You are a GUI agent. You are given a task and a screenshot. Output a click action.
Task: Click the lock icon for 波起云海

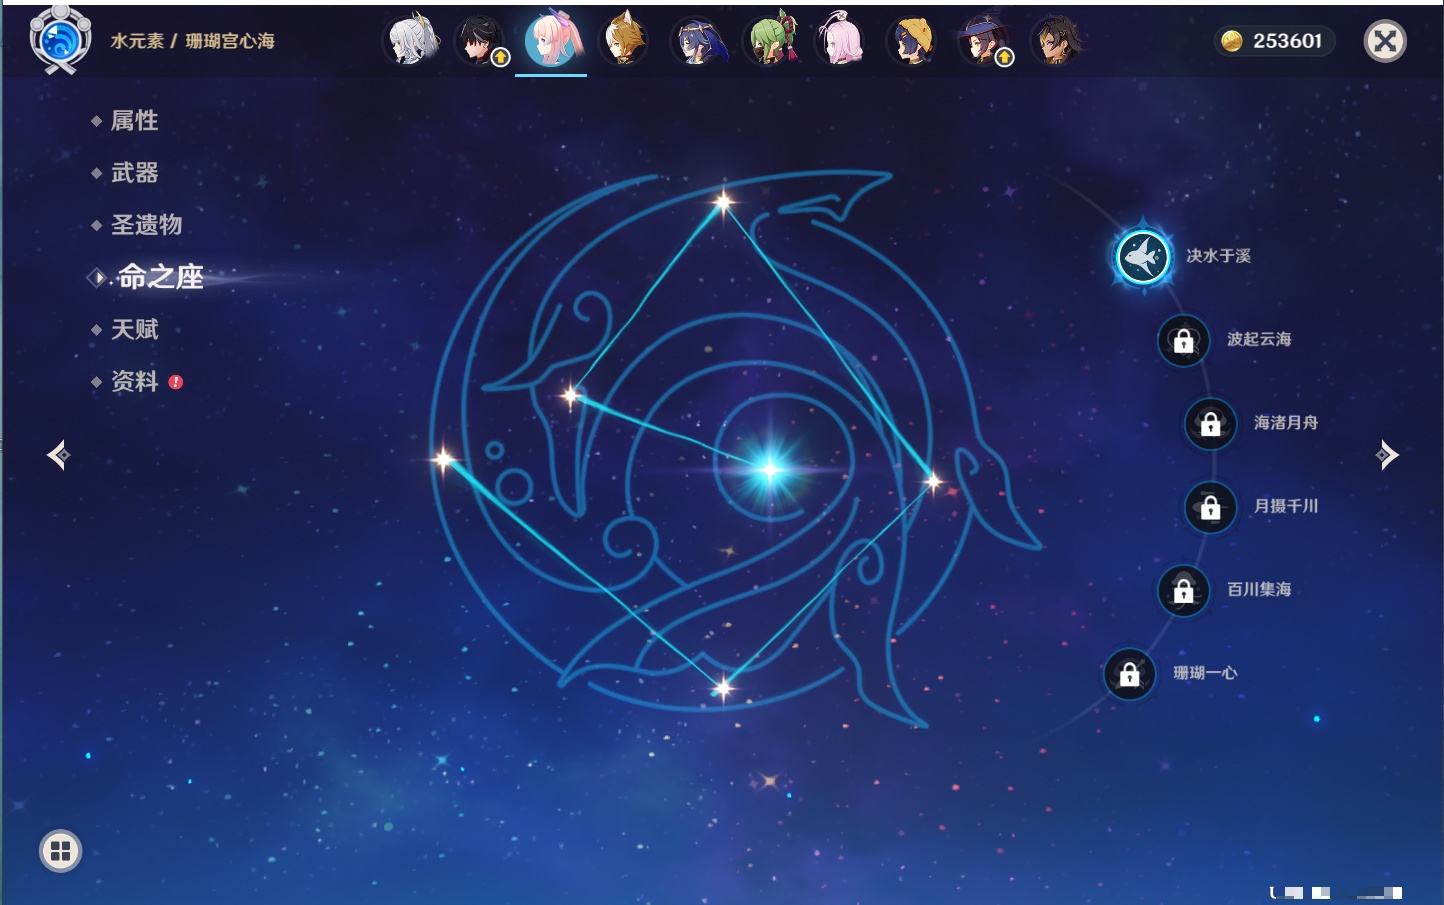pyautogui.click(x=1183, y=341)
